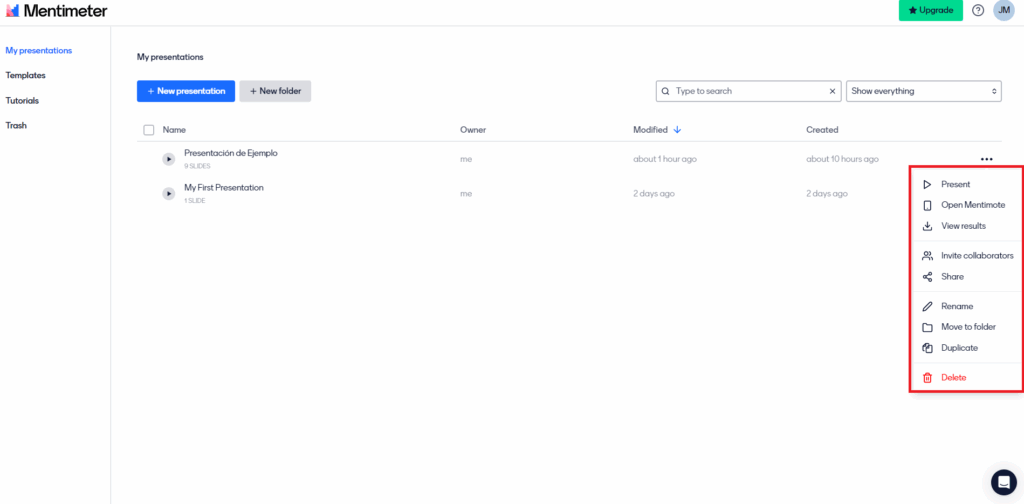Go to Templates in the sidebar
The height and width of the screenshot is (504, 1024).
(x=25, y=75)
